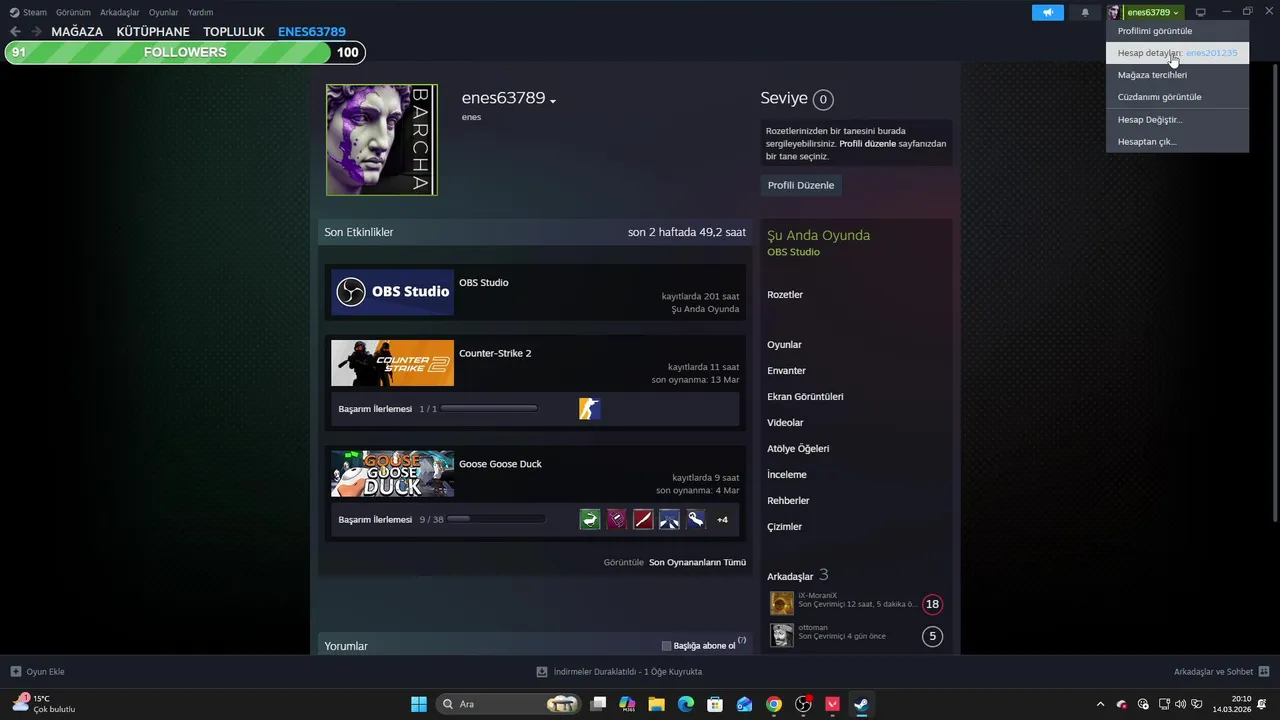Click the fourth Goose Goose Duck achievement icon
Viewport: 1280px width, 720px height.
[670, 519]
